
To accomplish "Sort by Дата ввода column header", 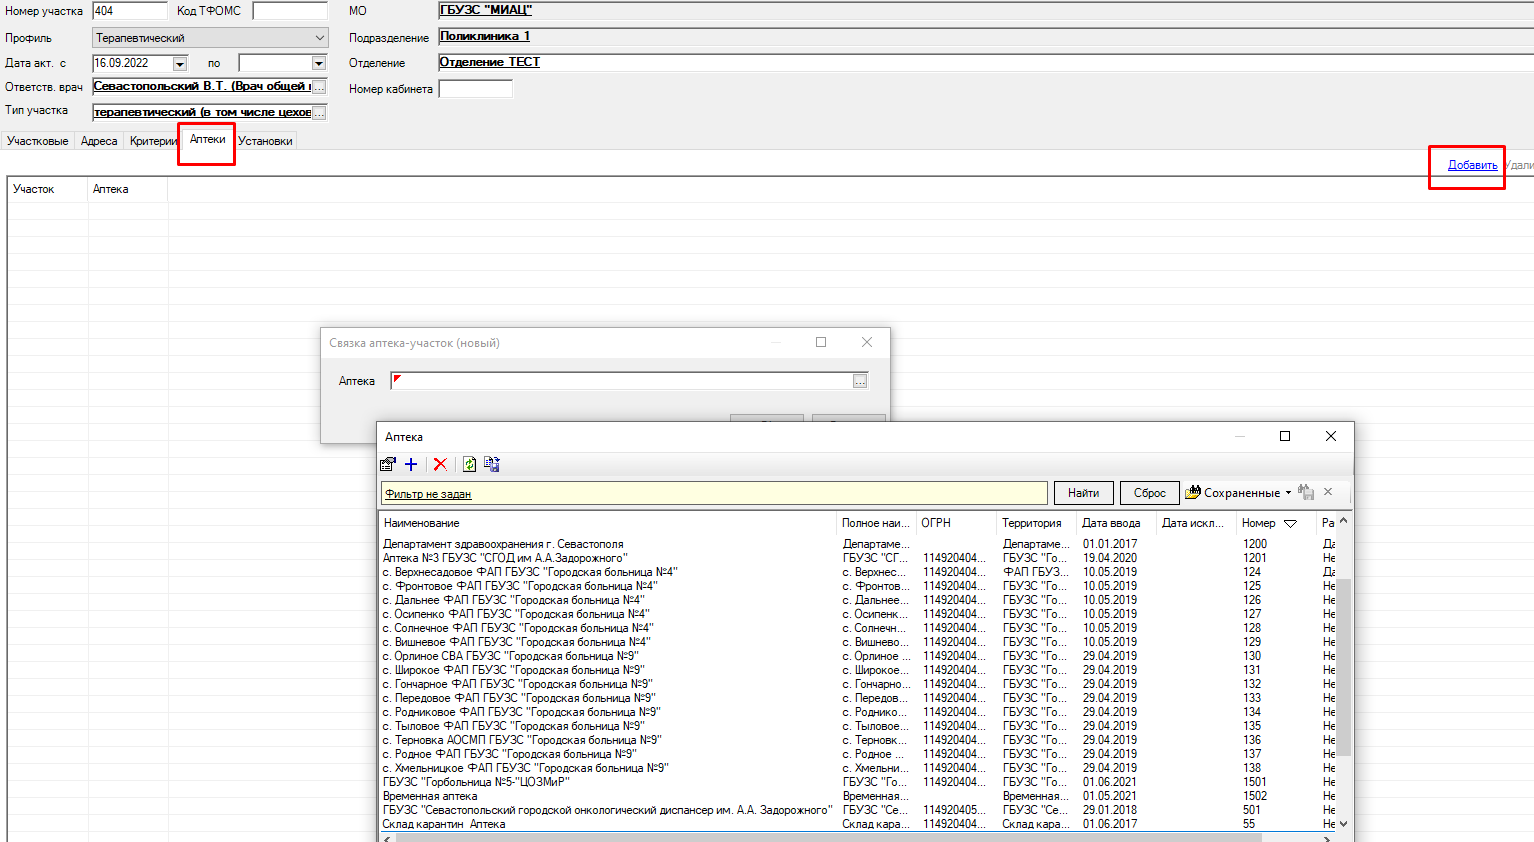I will point(1116,523).
